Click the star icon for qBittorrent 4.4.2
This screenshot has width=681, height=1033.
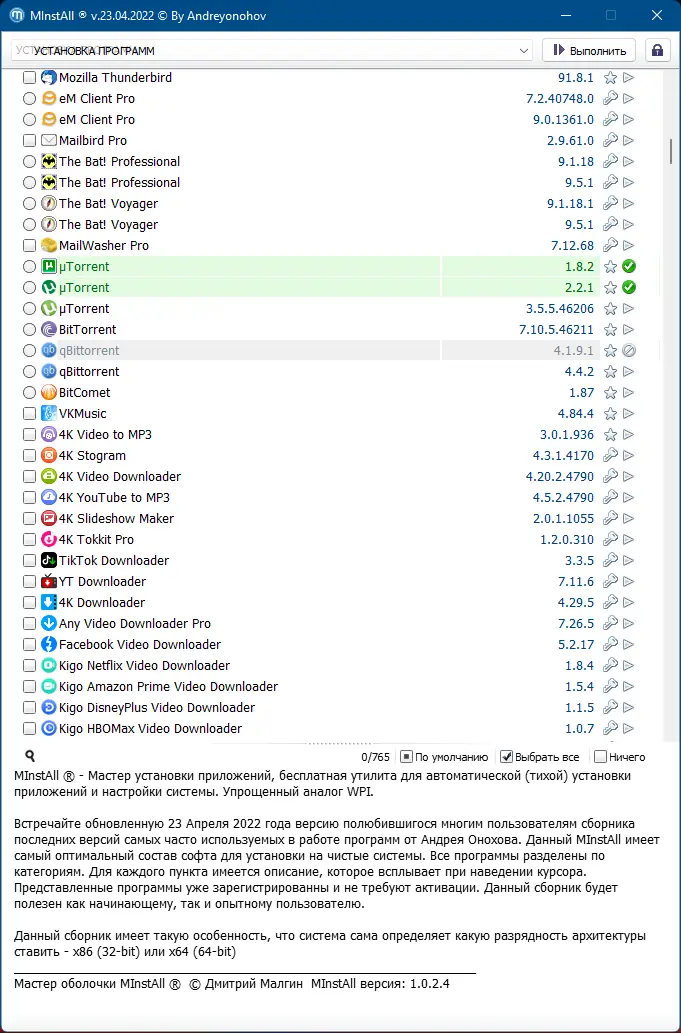[610, 372]
